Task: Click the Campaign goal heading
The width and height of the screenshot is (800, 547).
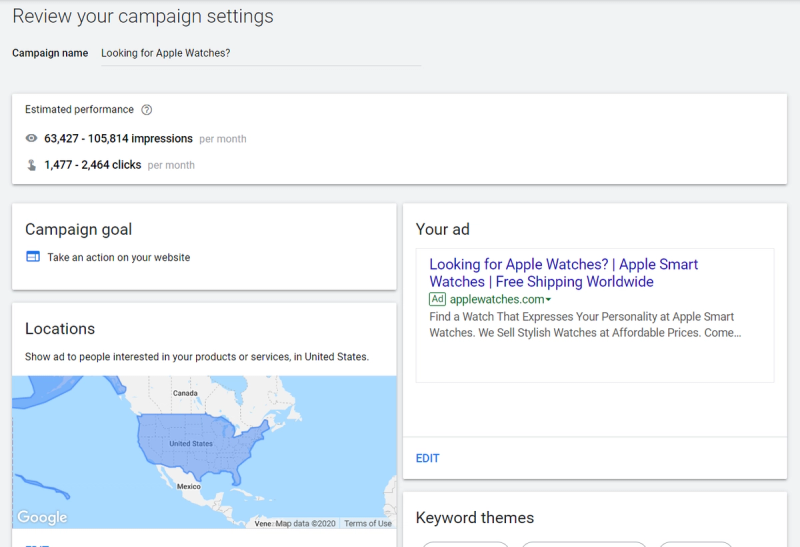Action: (79, 230)
